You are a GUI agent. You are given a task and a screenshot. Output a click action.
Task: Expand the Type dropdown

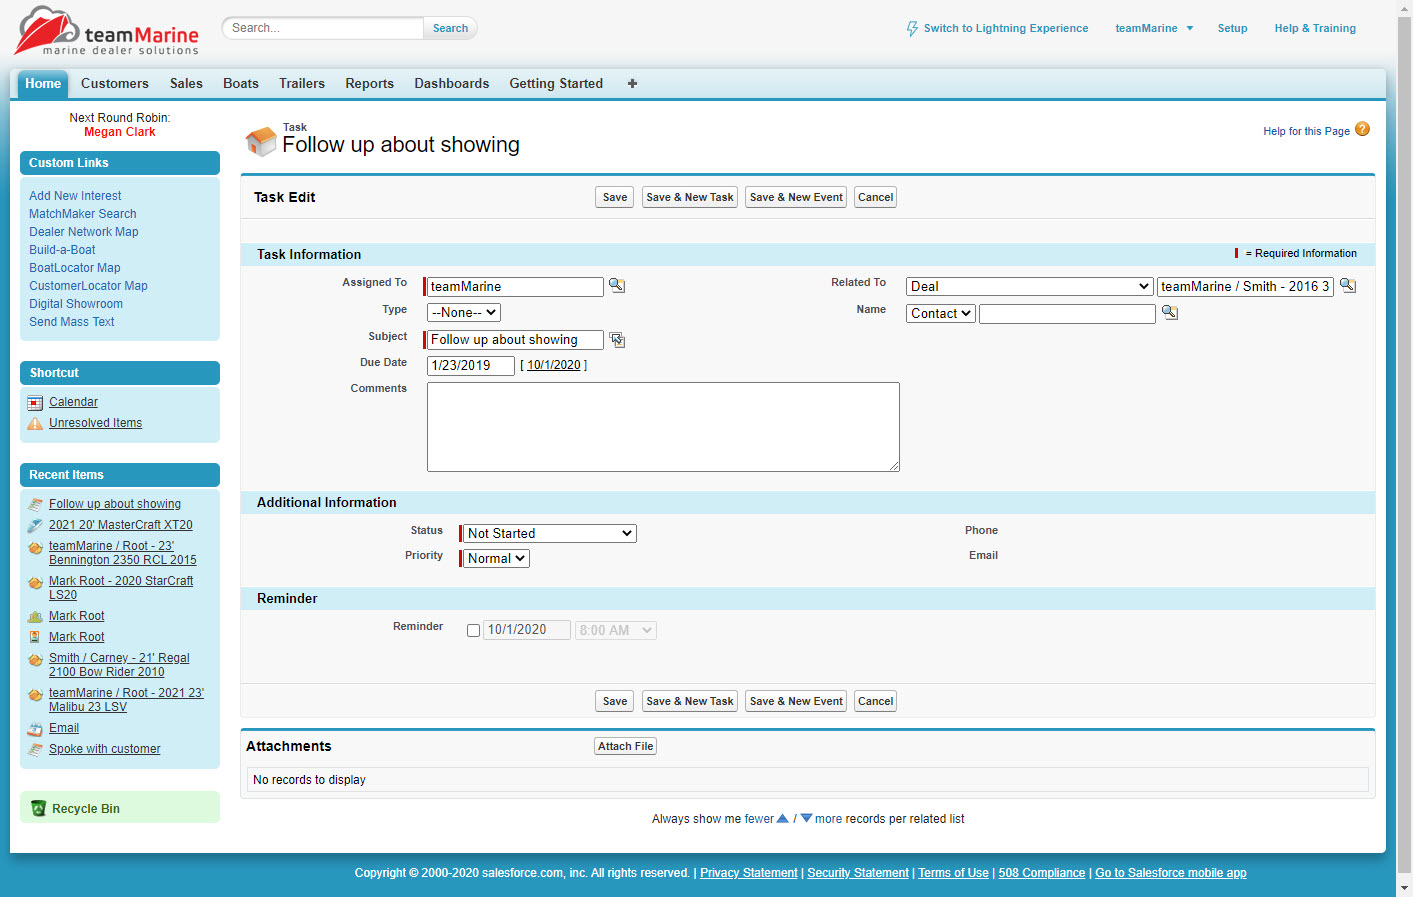[464, 313]
